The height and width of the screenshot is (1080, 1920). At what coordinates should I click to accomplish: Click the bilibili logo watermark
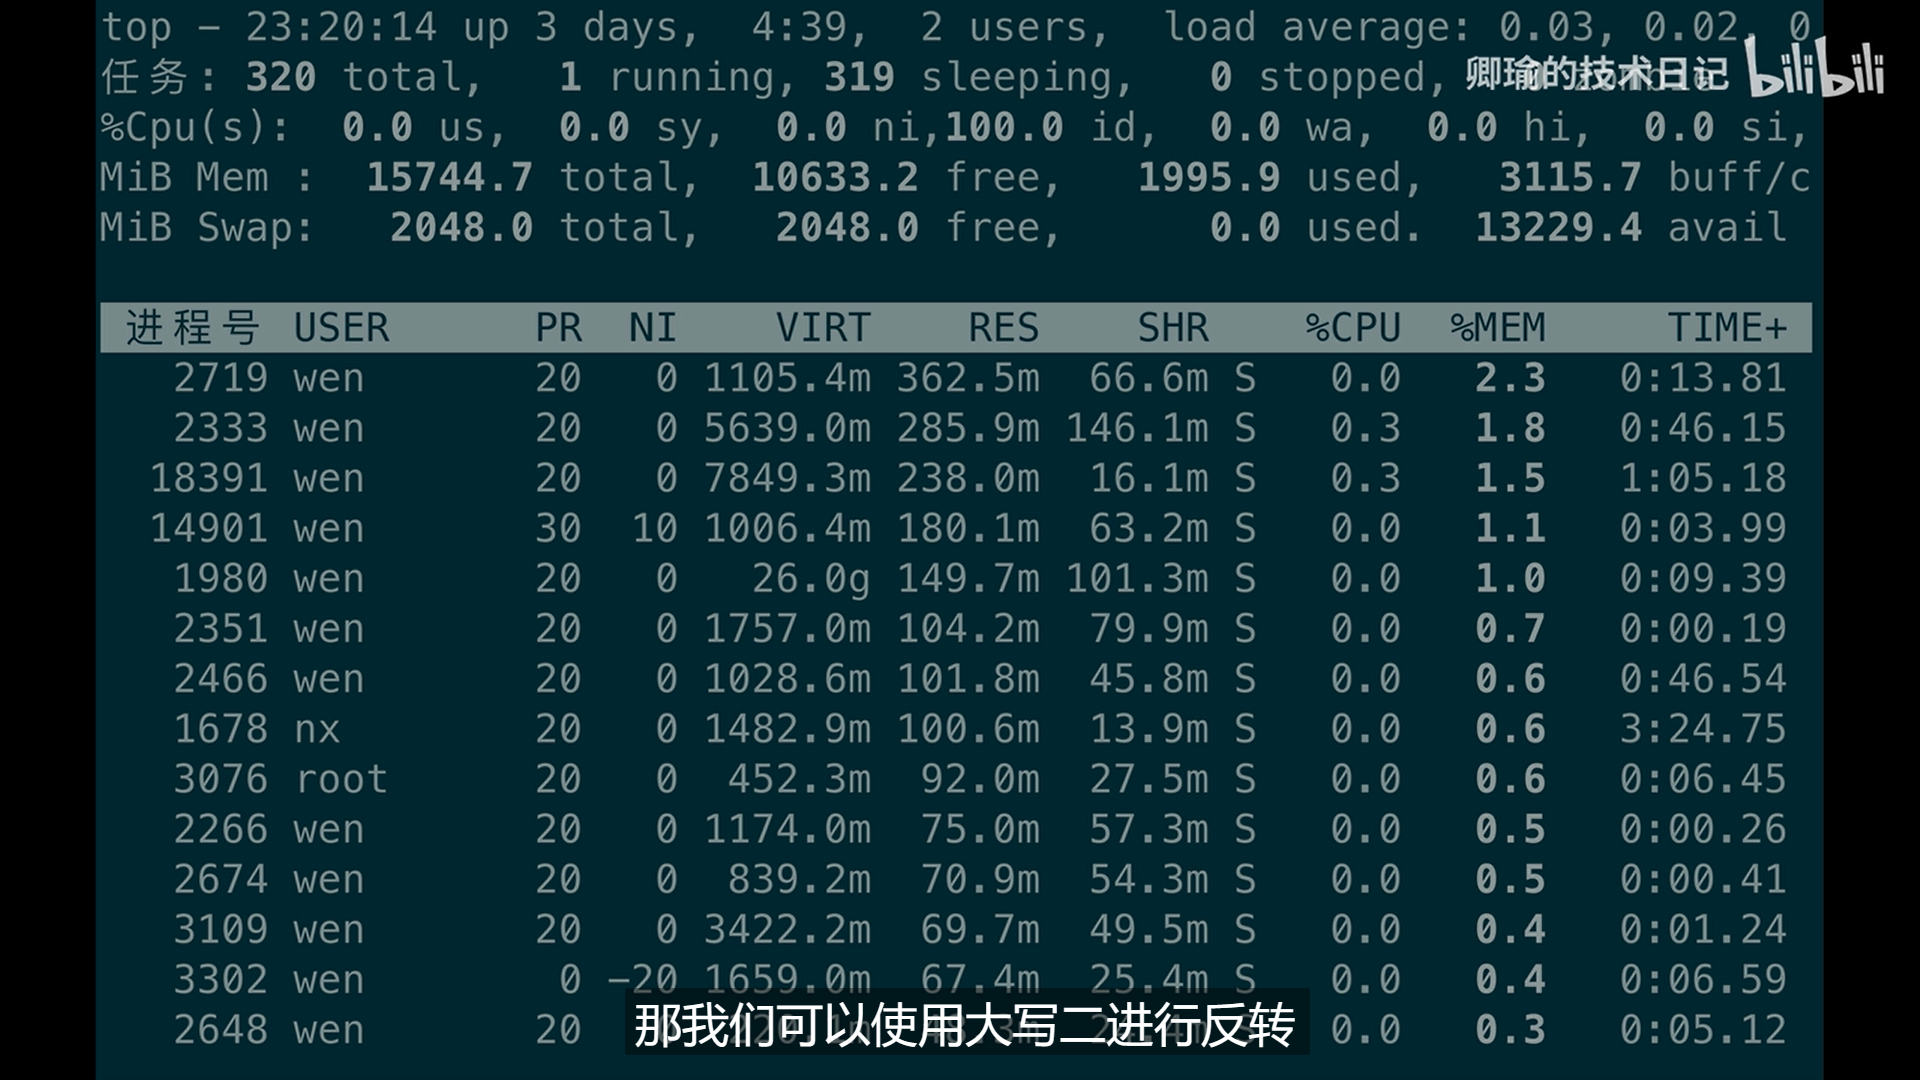[1814, 68]
